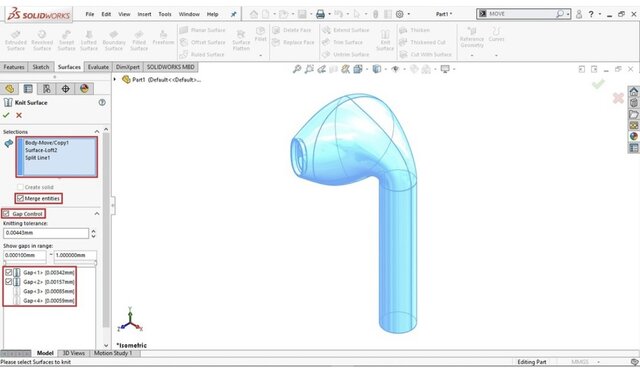Uncheck the Gap<1> checkbox

(9, 272)
